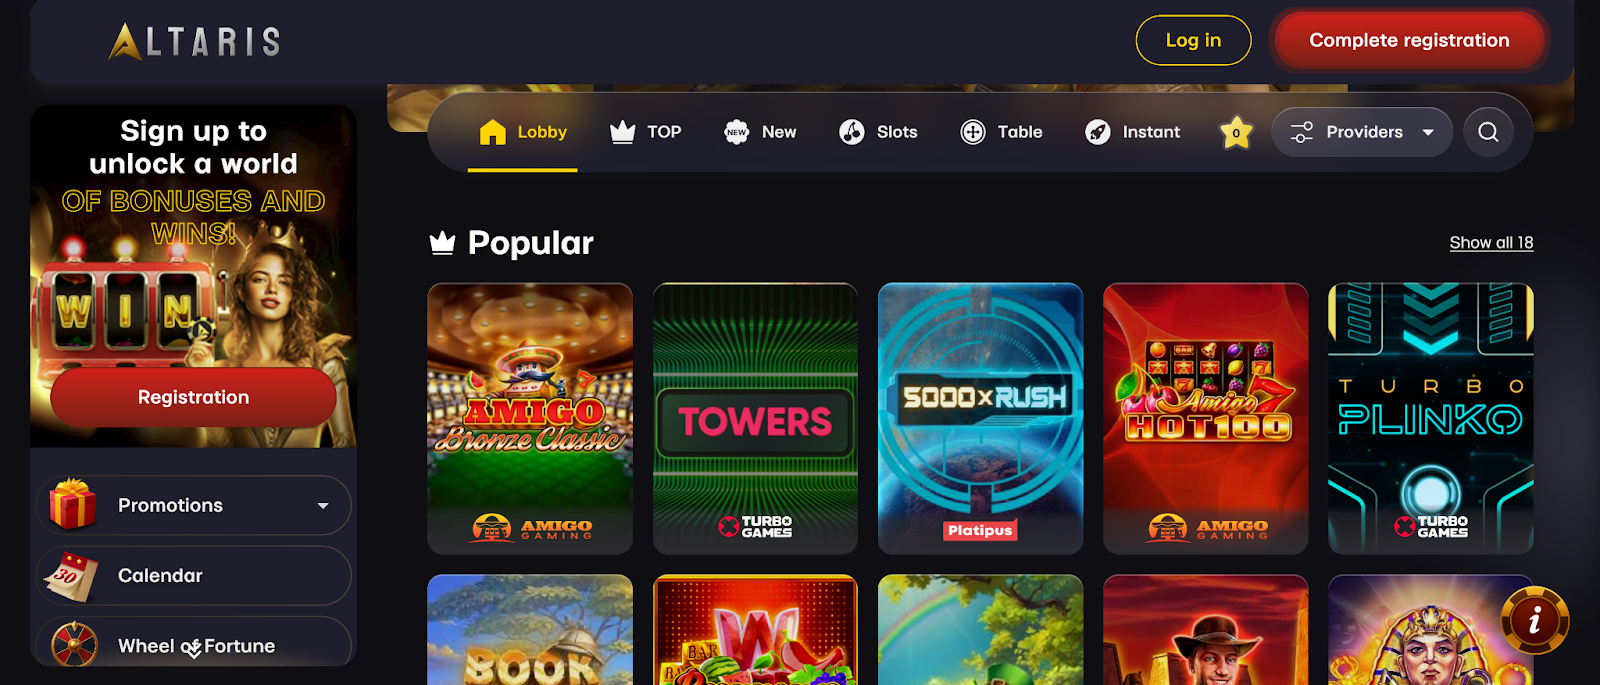This screenshot has width=1600, height=685.
Task: Click the Popular crown icon
Action: 442,243
